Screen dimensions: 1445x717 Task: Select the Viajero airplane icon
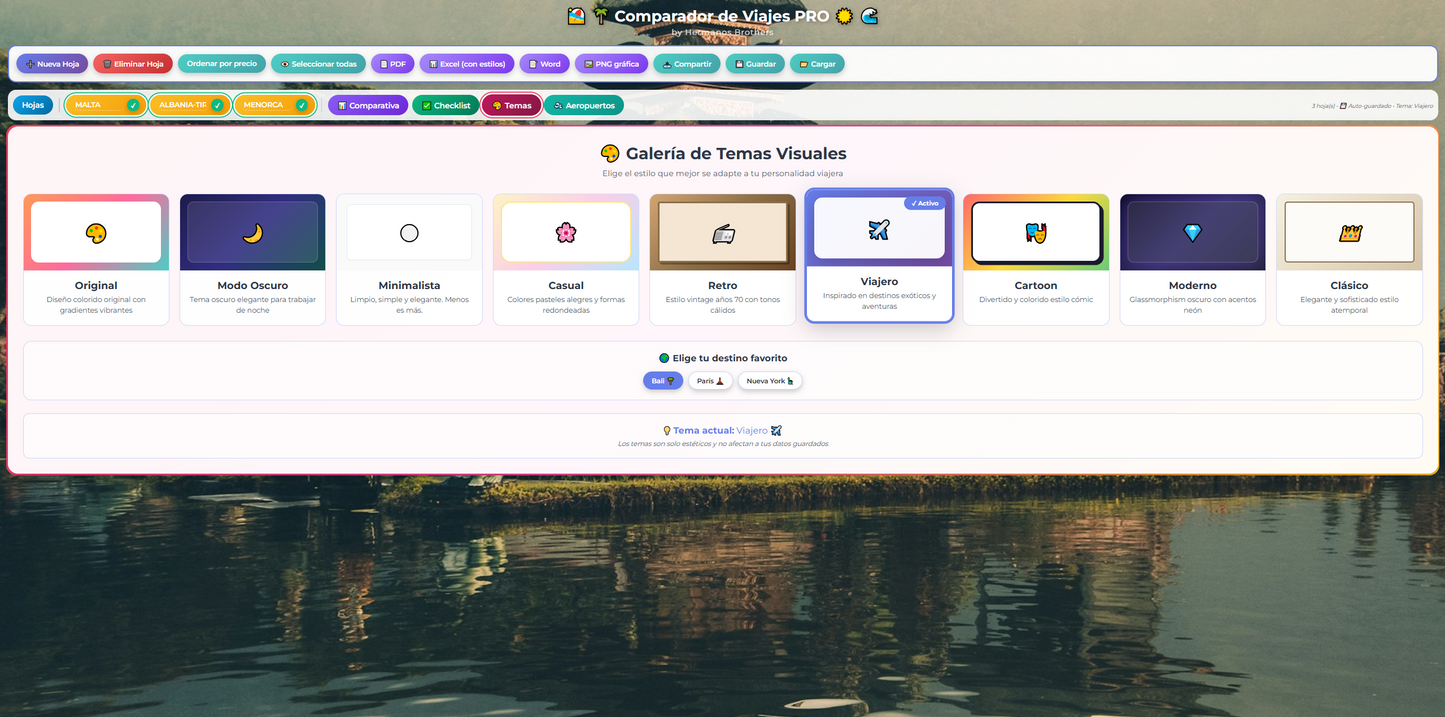tap(879, 230)
